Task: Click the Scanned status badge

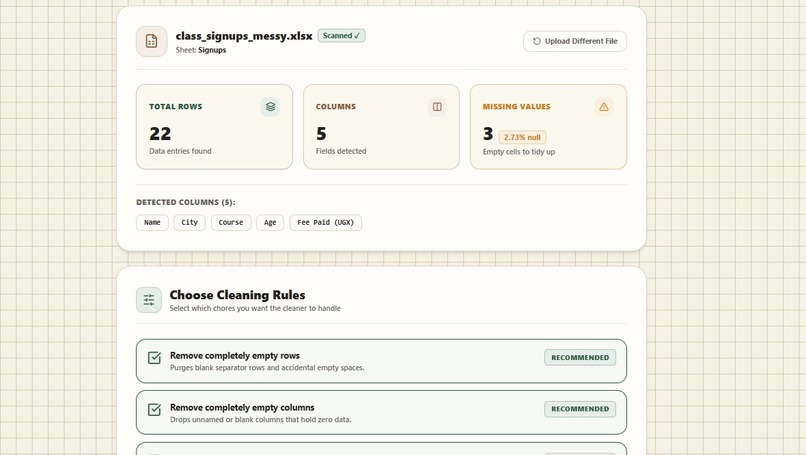Action: click(x=341, y=35)
